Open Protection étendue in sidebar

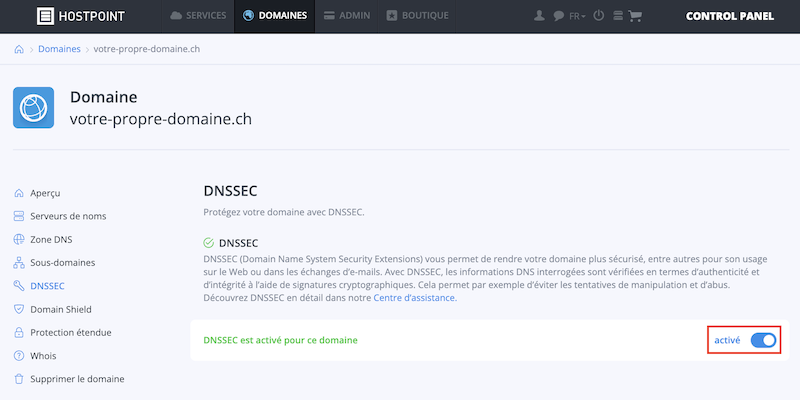70,333
